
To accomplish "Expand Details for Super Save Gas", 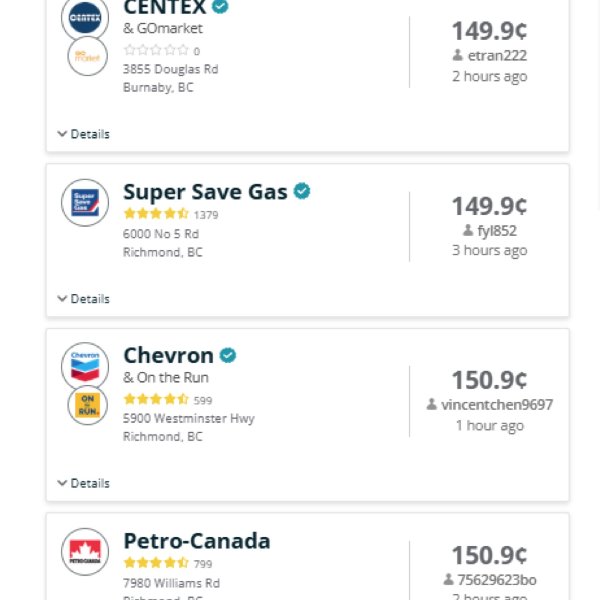I will (84, 299).
